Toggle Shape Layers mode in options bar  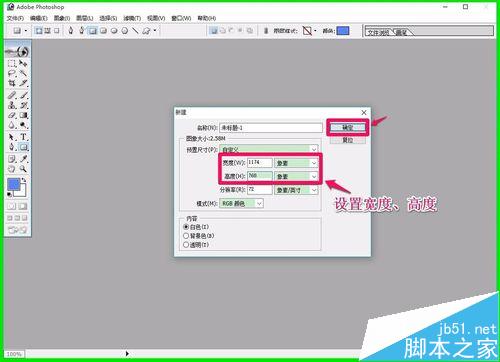point(39,31)
